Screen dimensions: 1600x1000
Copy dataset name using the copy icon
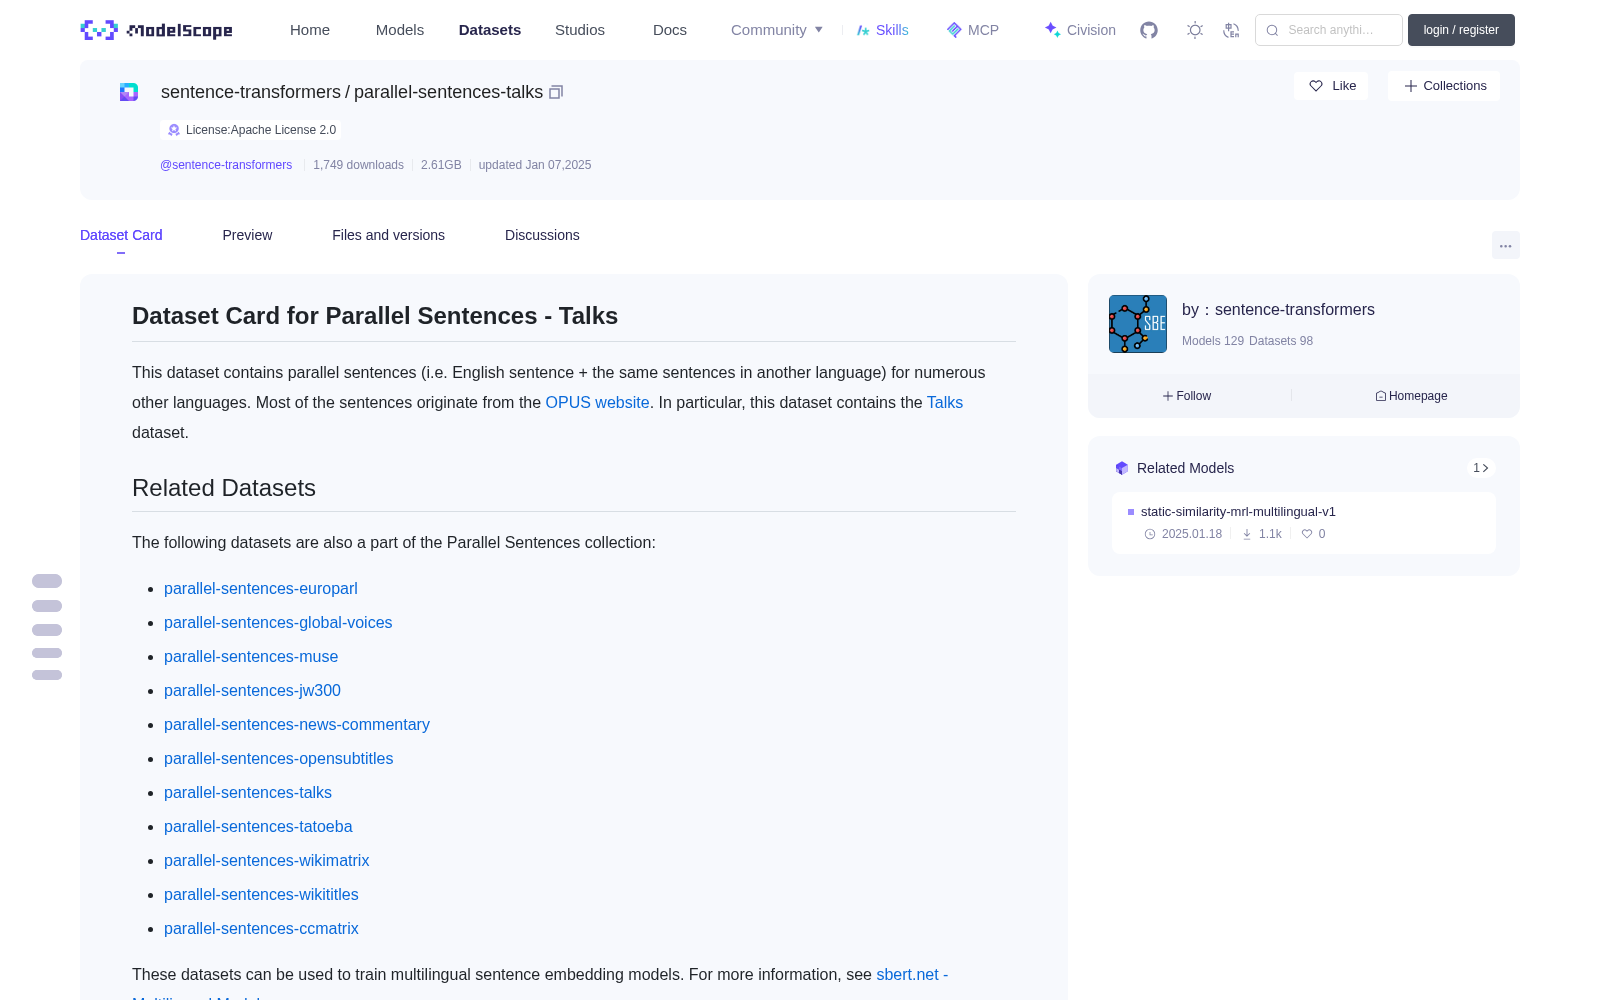(x=556, y=92)
